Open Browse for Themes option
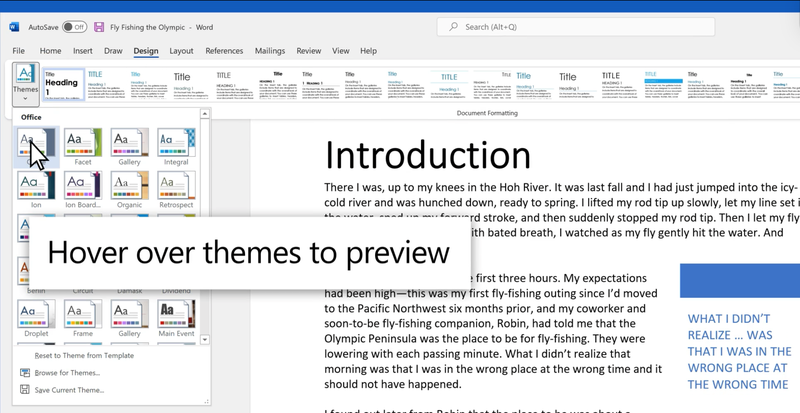The image size is (800, 413). tap(67, 373)
